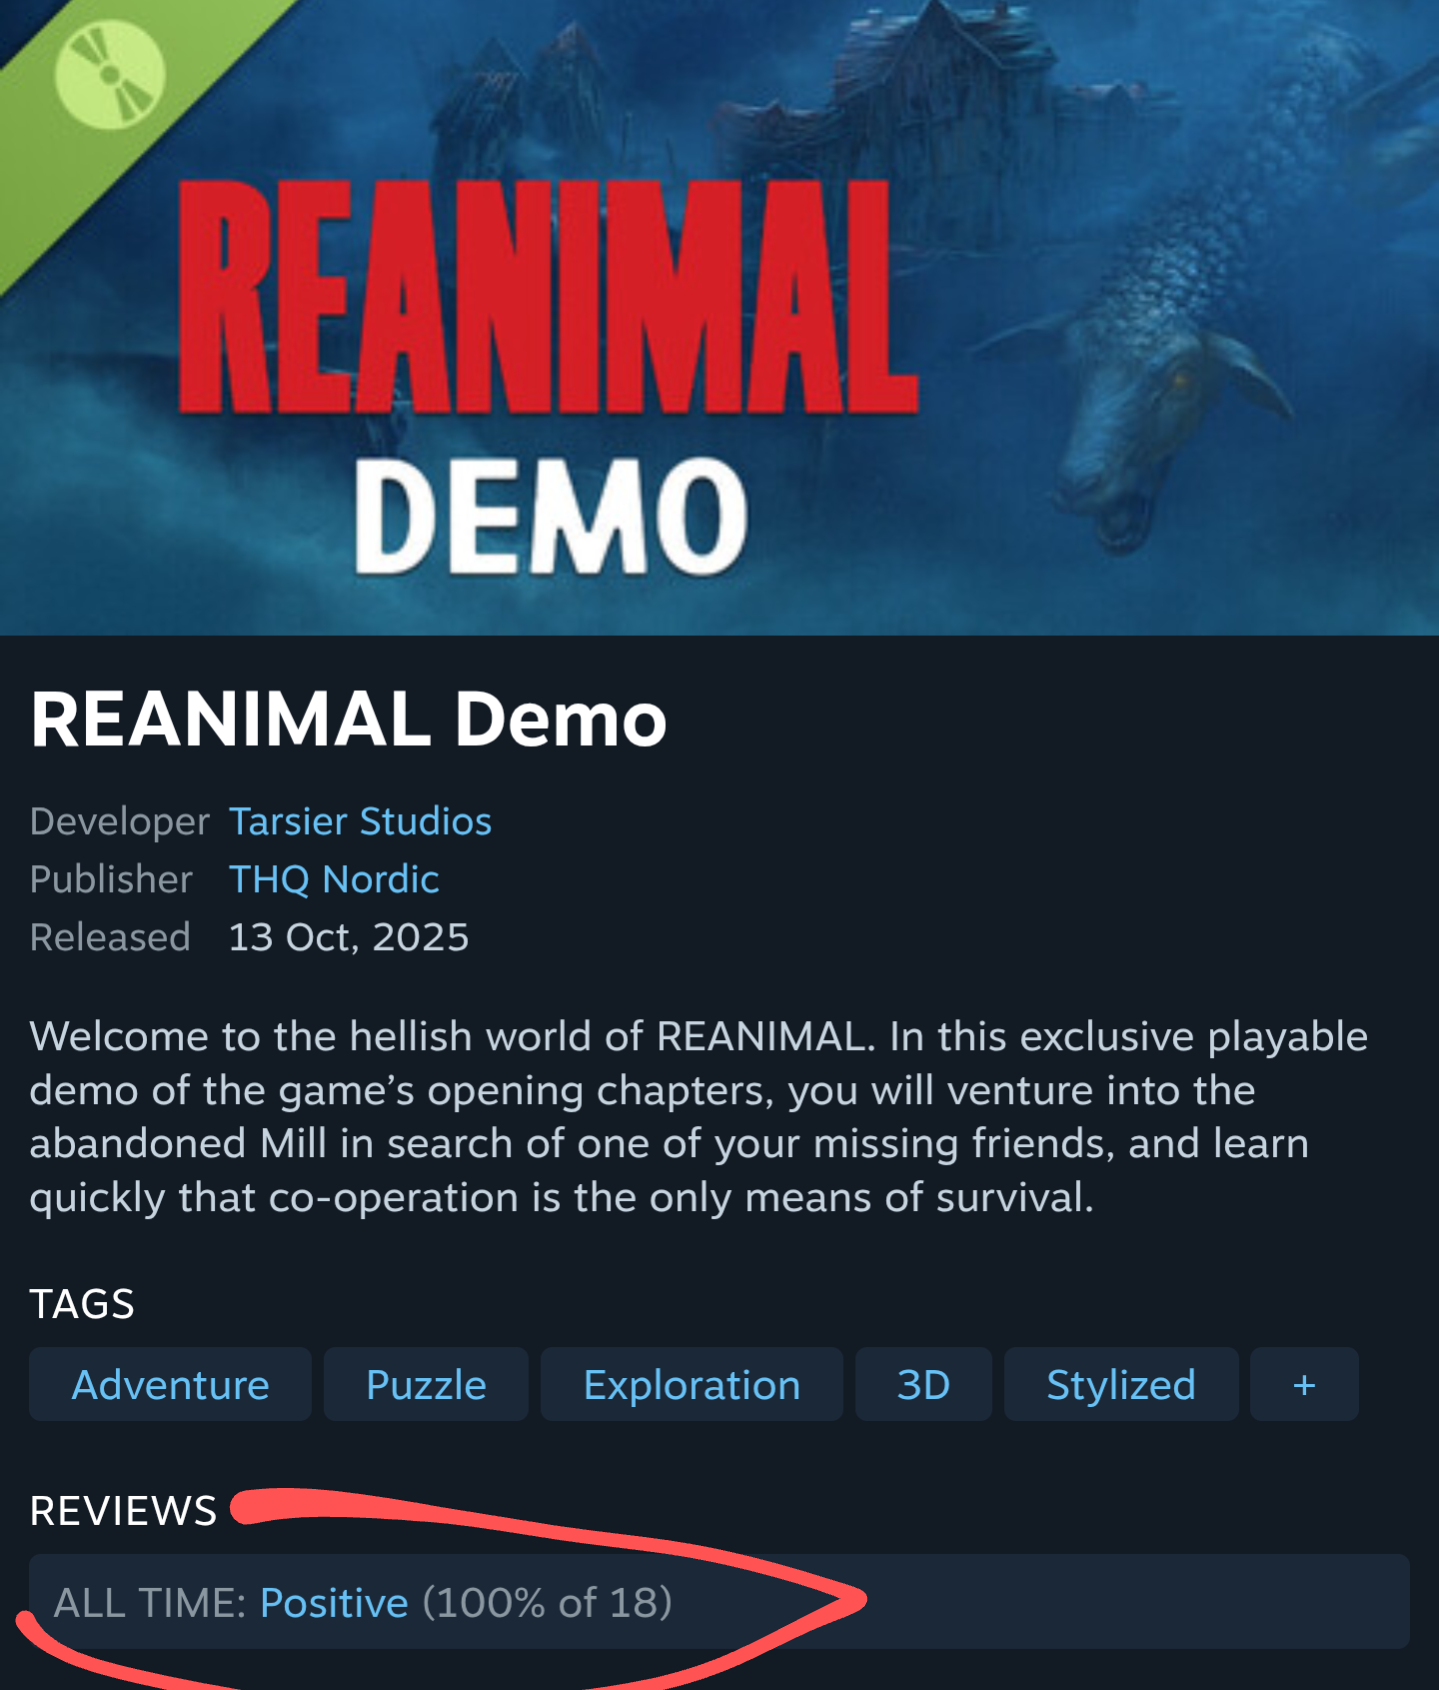
Task: Open the REANIMAL Demo header banner image
Action: click(x=719, y=317)
